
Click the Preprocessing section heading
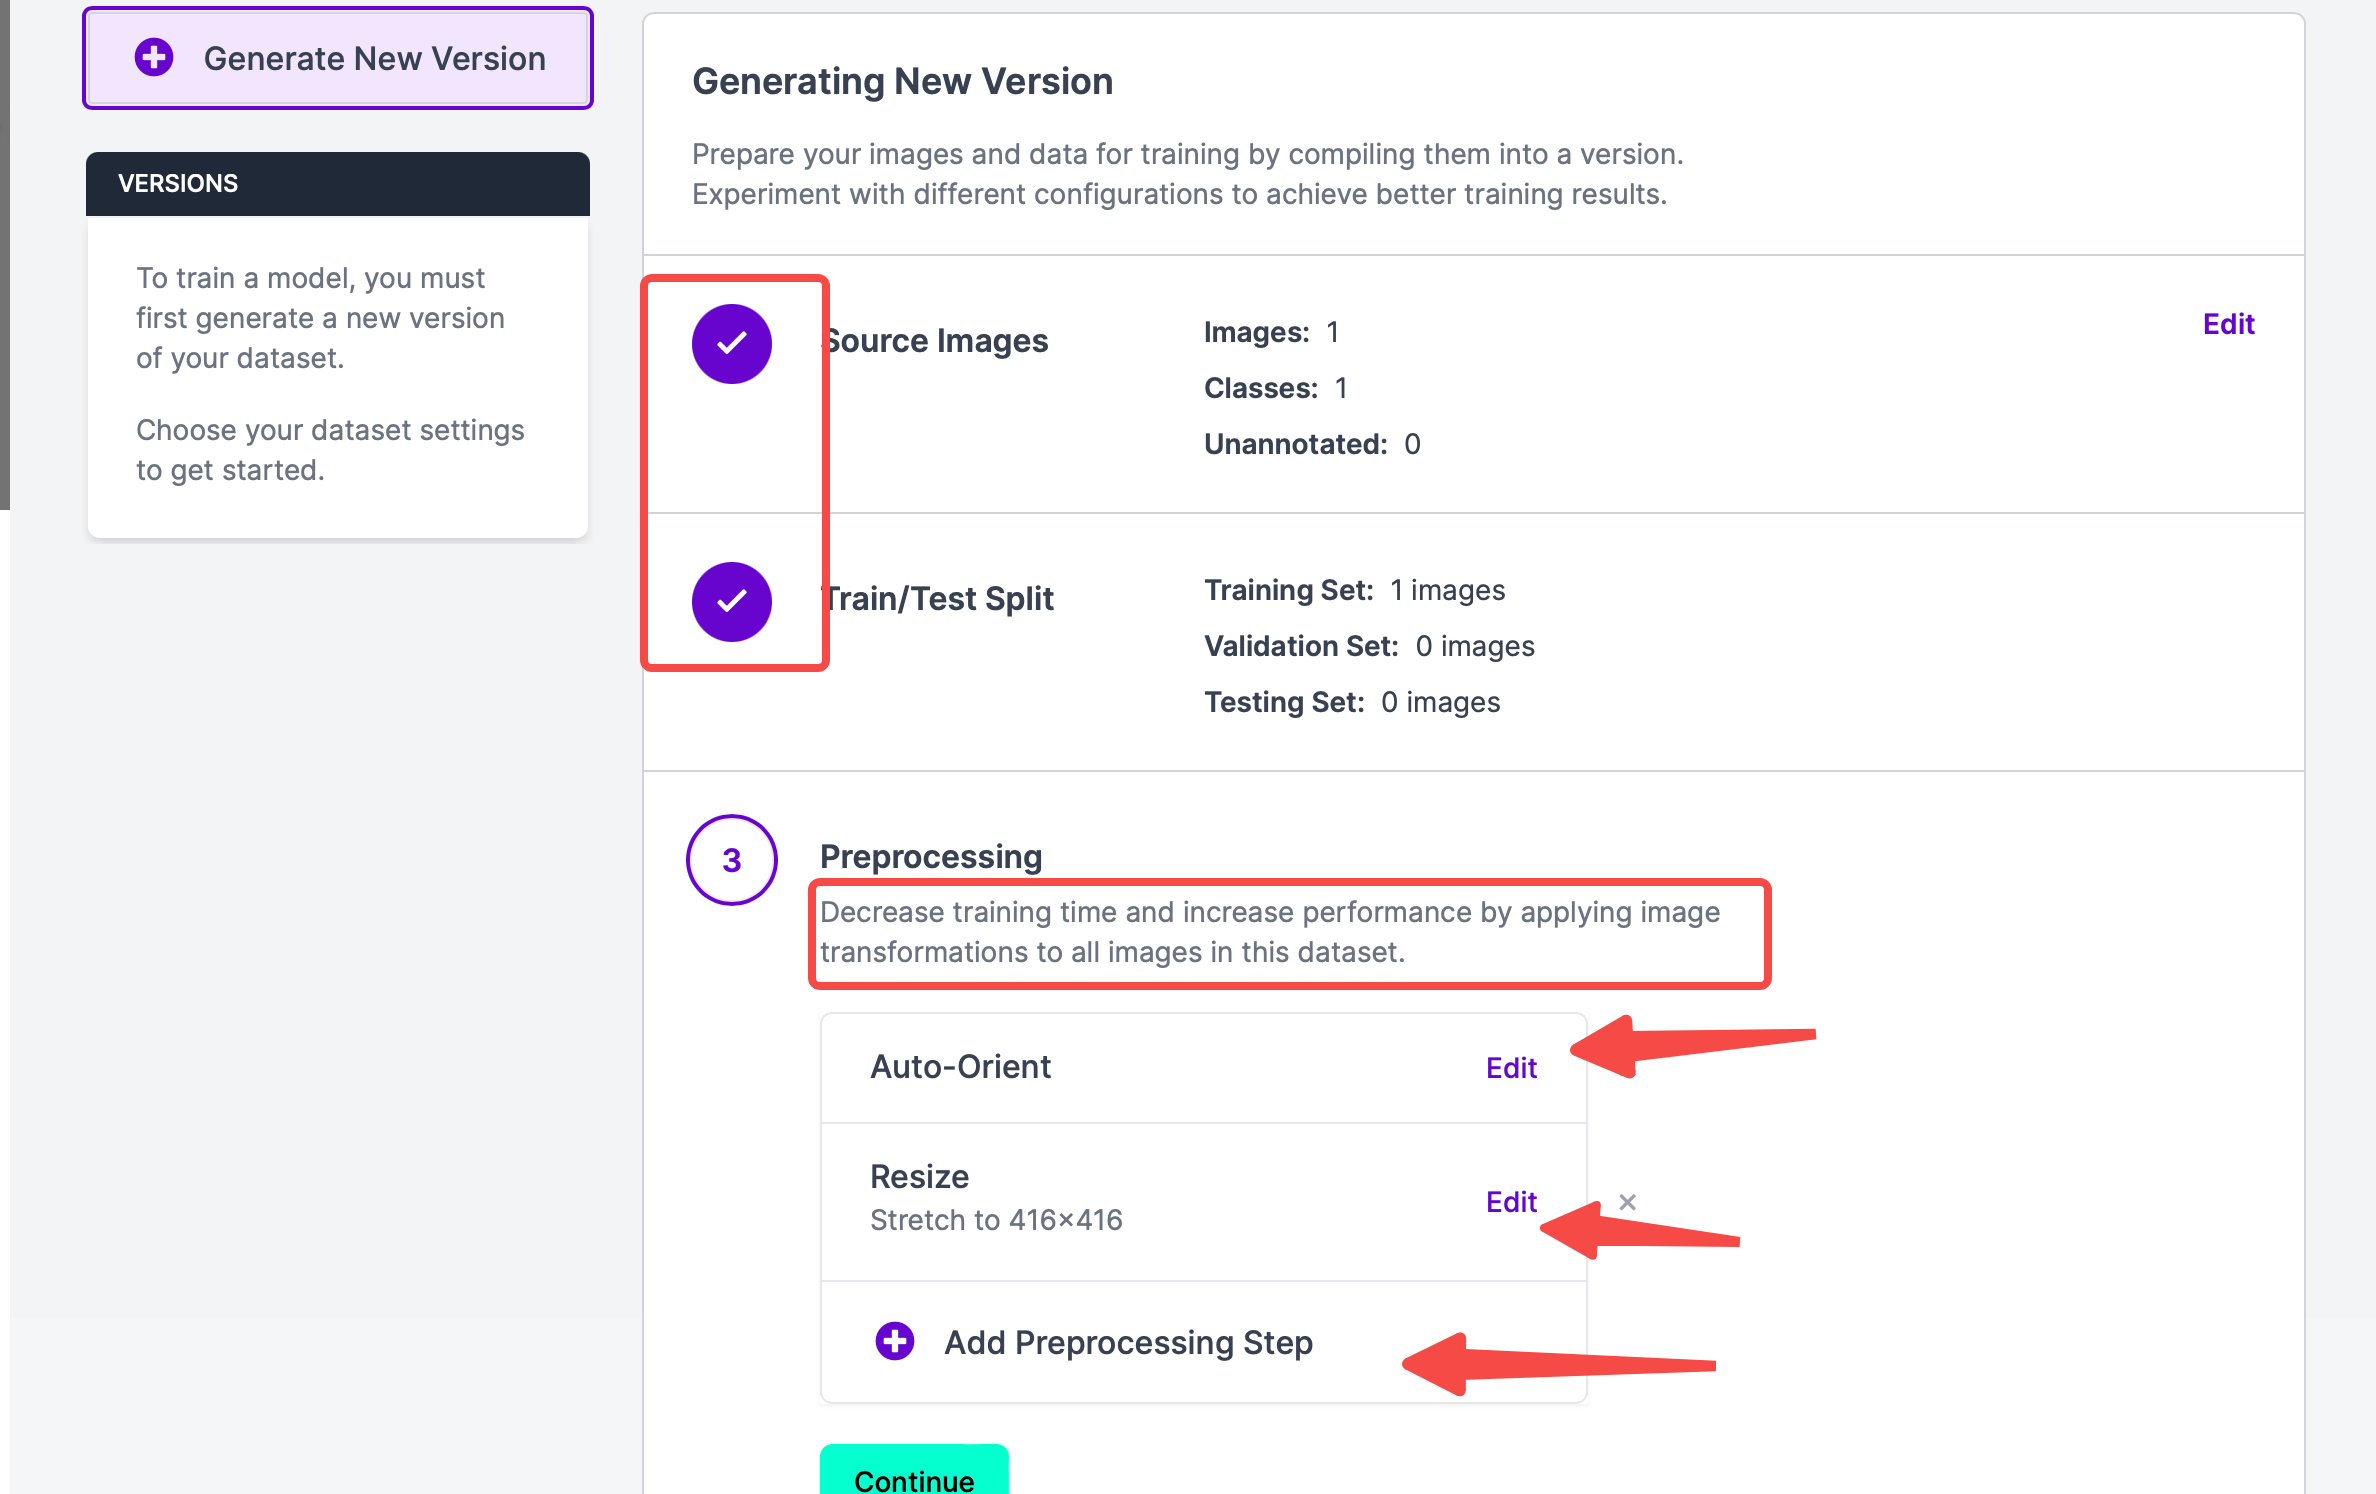(x=930, y=857)
